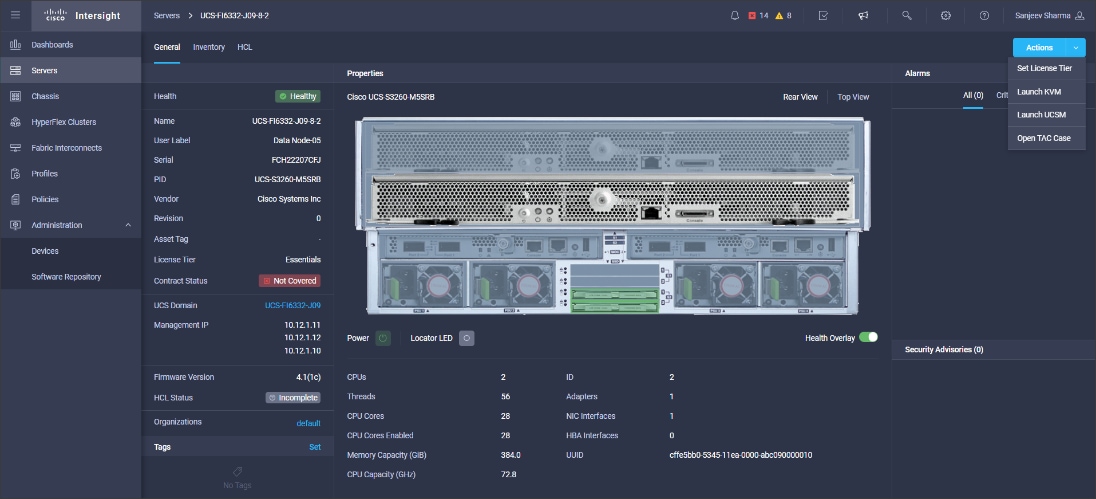View the 14 critical alarms indicator
This screenshot has width=1096, height=499.
pos(758,15)
